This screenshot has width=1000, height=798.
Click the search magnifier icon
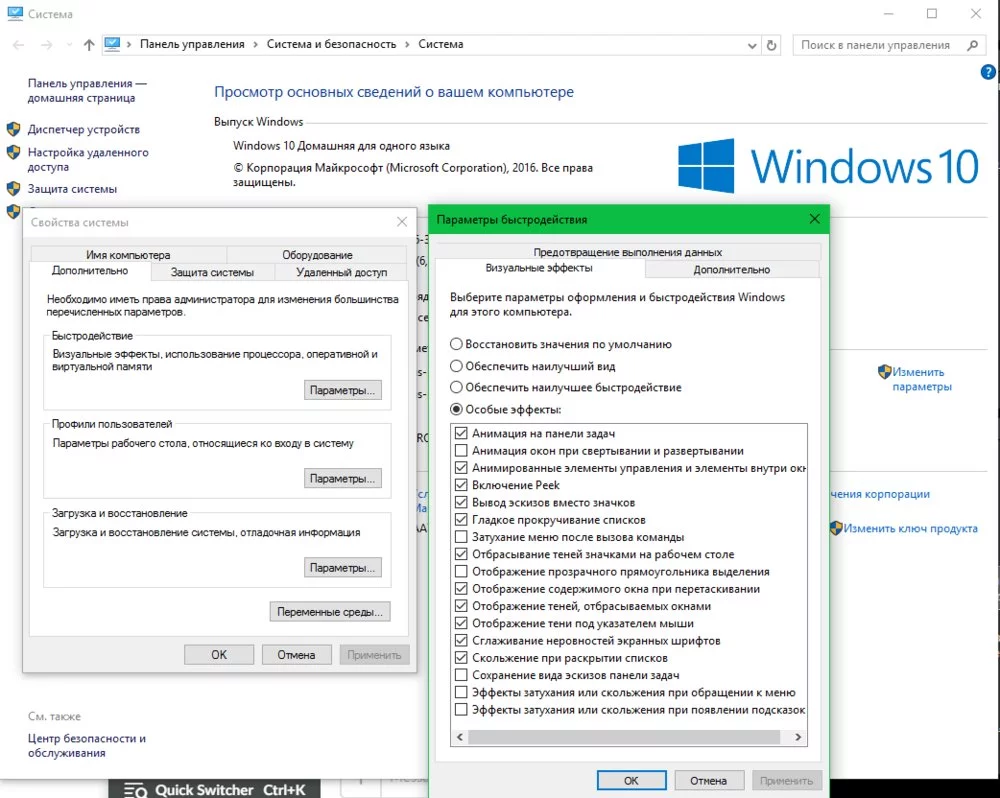pos(972,45)
